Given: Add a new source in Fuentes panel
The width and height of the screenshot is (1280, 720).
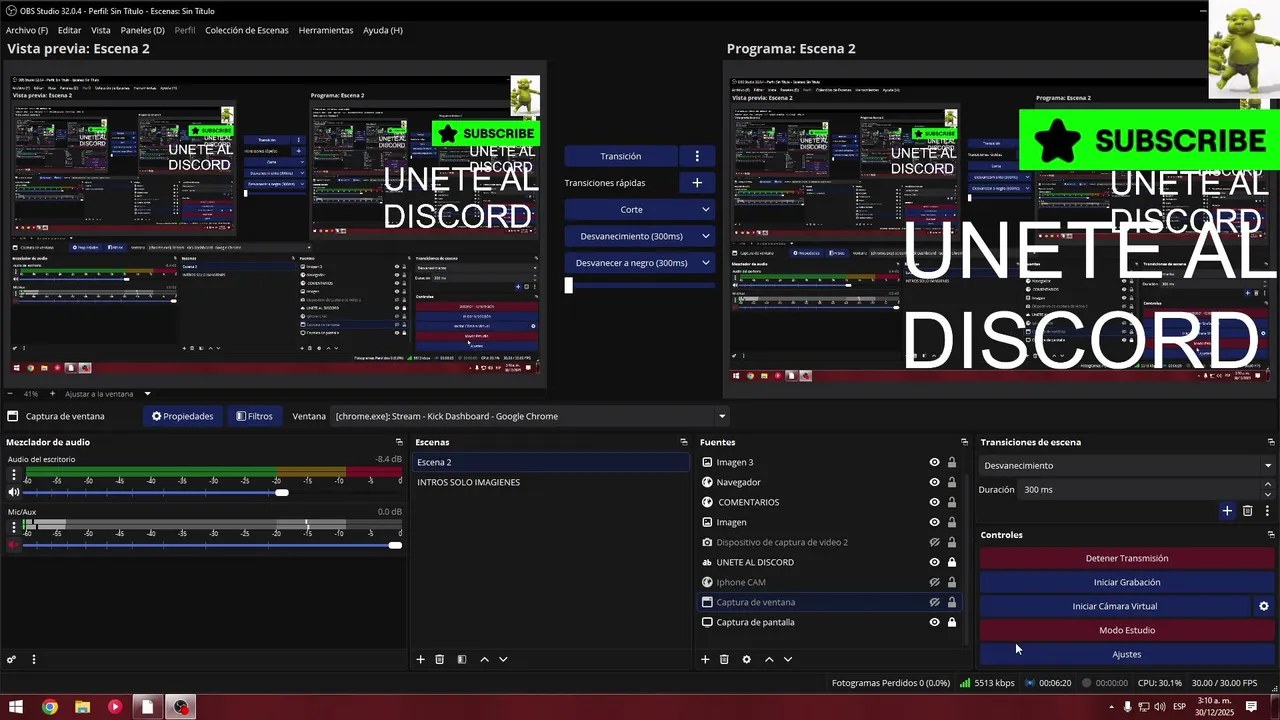Looking at the screenshot, I should pyautogui.click(x=705, y=659).
